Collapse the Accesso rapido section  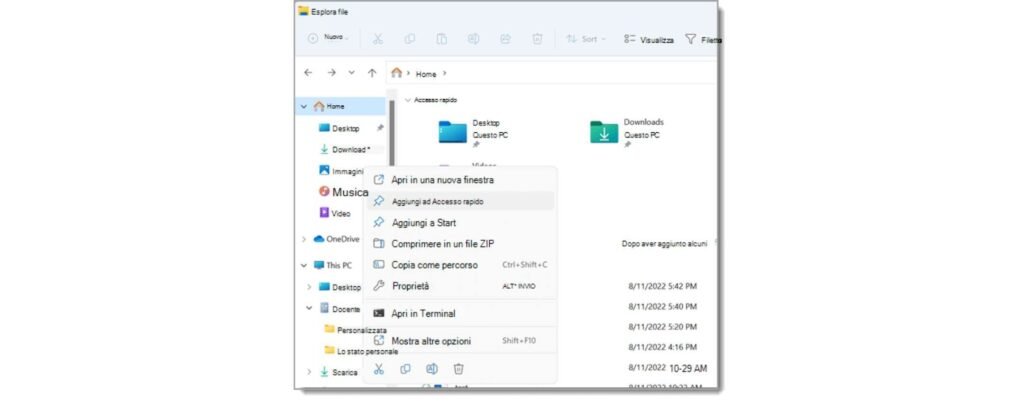point(408,100)
